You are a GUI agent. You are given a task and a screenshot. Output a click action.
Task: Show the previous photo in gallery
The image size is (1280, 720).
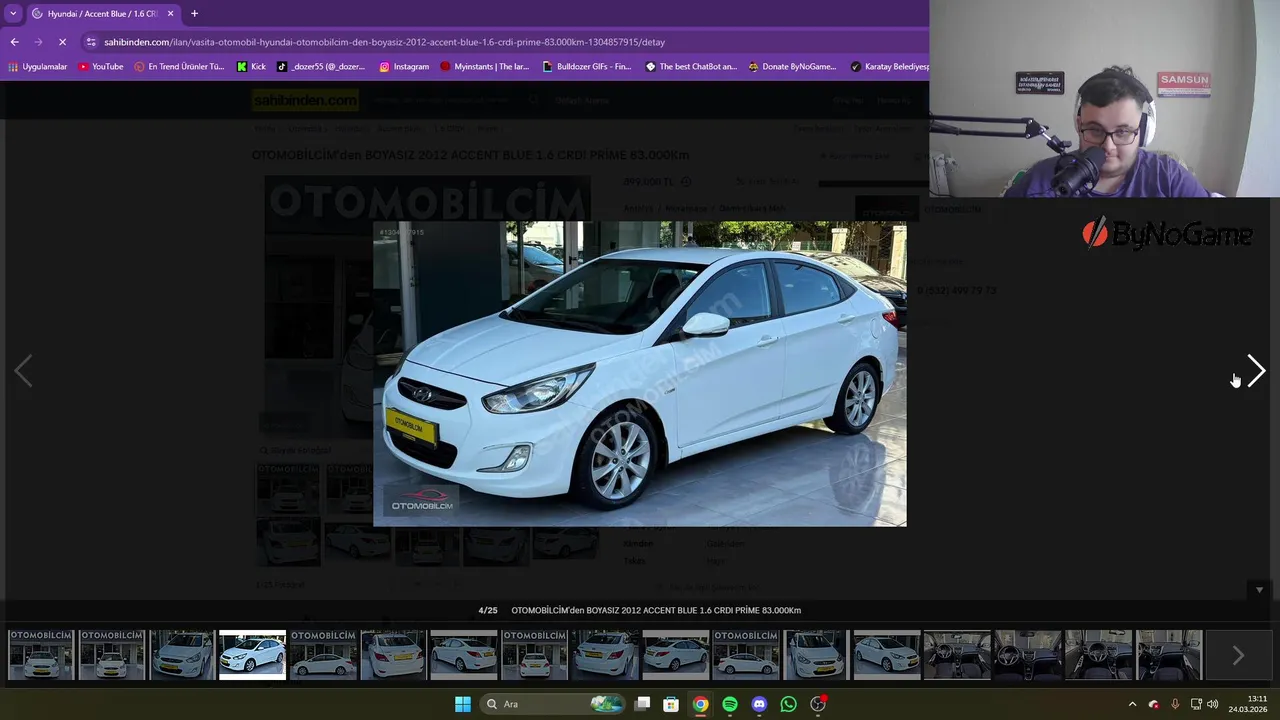point(23,371)
